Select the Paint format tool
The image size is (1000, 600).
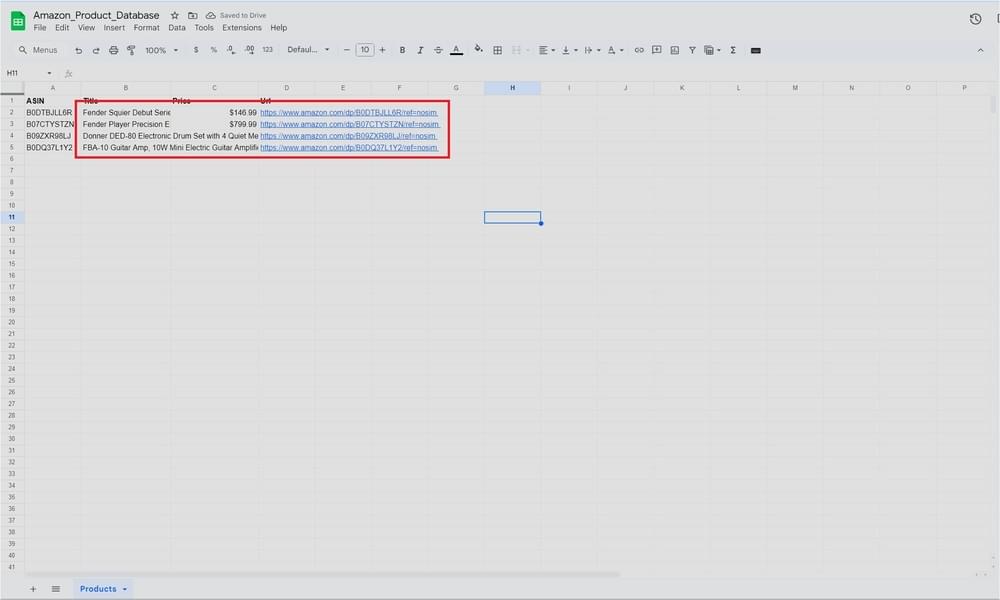(x=128, y=49)
